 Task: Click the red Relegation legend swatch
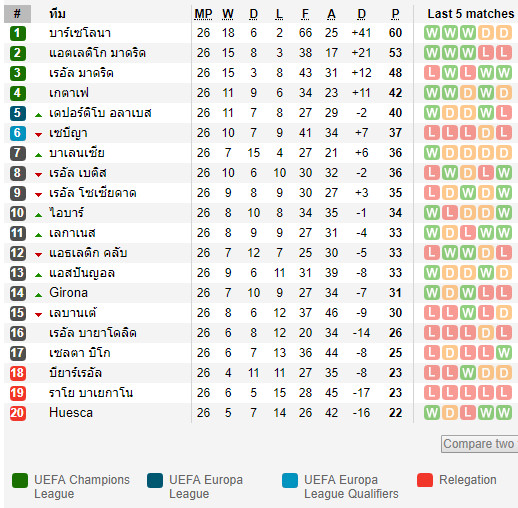coord(425,480)
